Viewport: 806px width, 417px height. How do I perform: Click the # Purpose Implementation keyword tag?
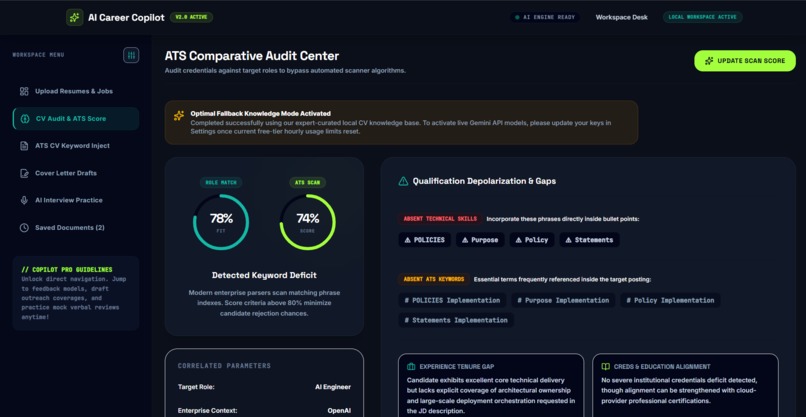point(563,300)
